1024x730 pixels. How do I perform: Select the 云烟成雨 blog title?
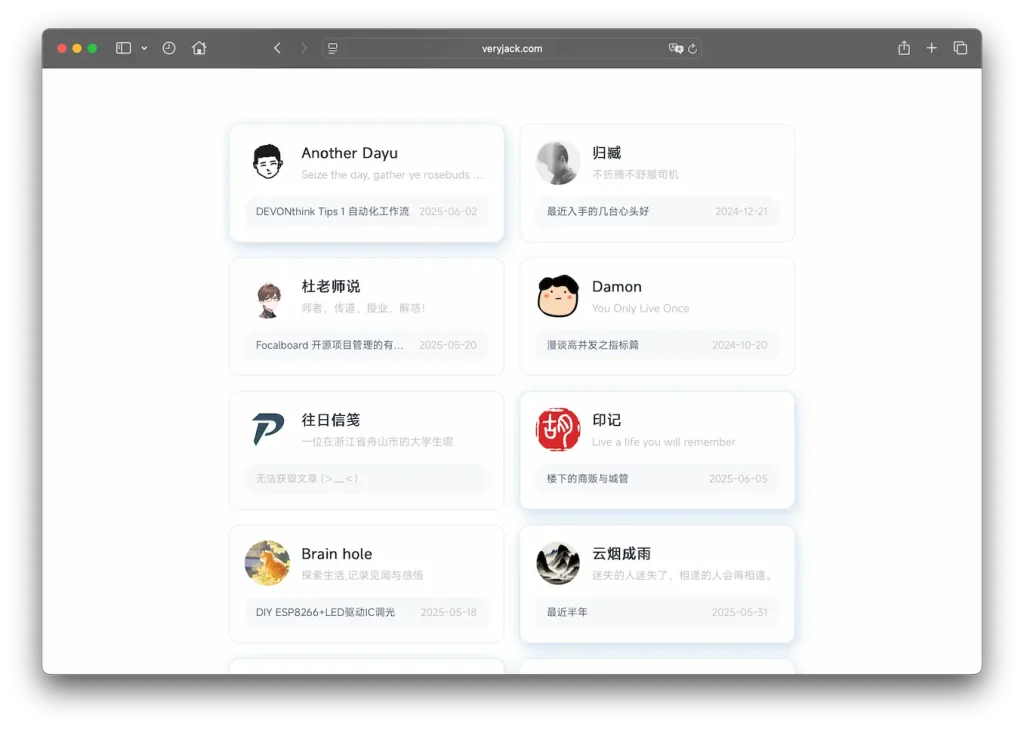point(621,554)
